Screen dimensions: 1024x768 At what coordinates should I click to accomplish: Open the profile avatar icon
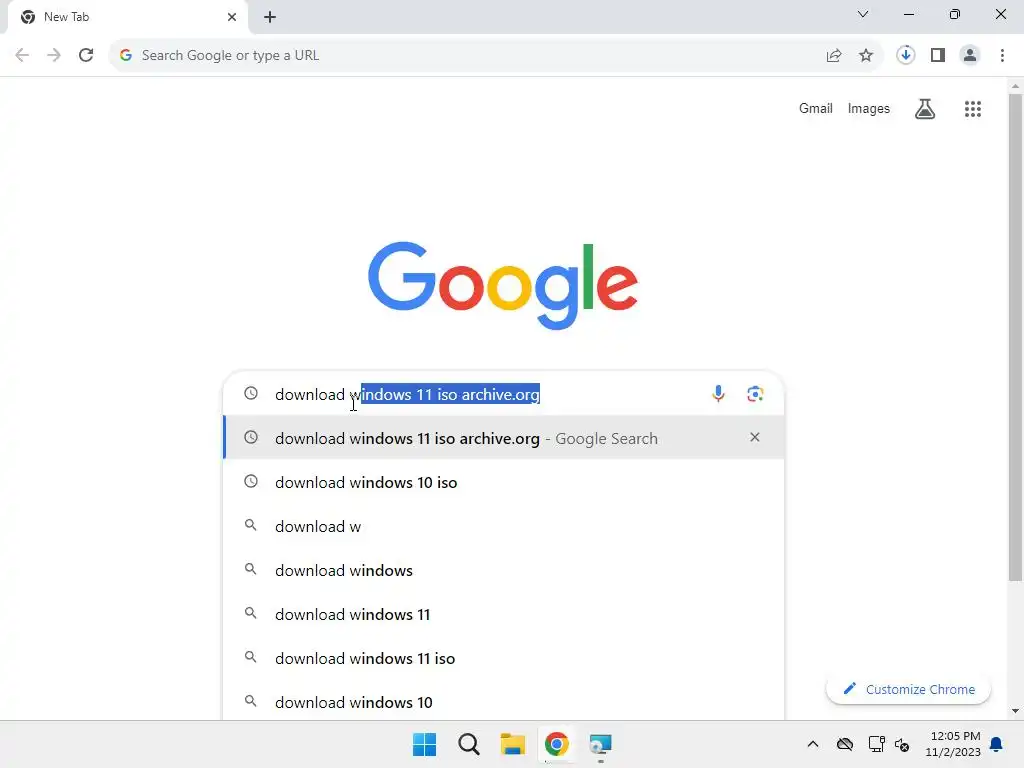[x=970, y=56]
